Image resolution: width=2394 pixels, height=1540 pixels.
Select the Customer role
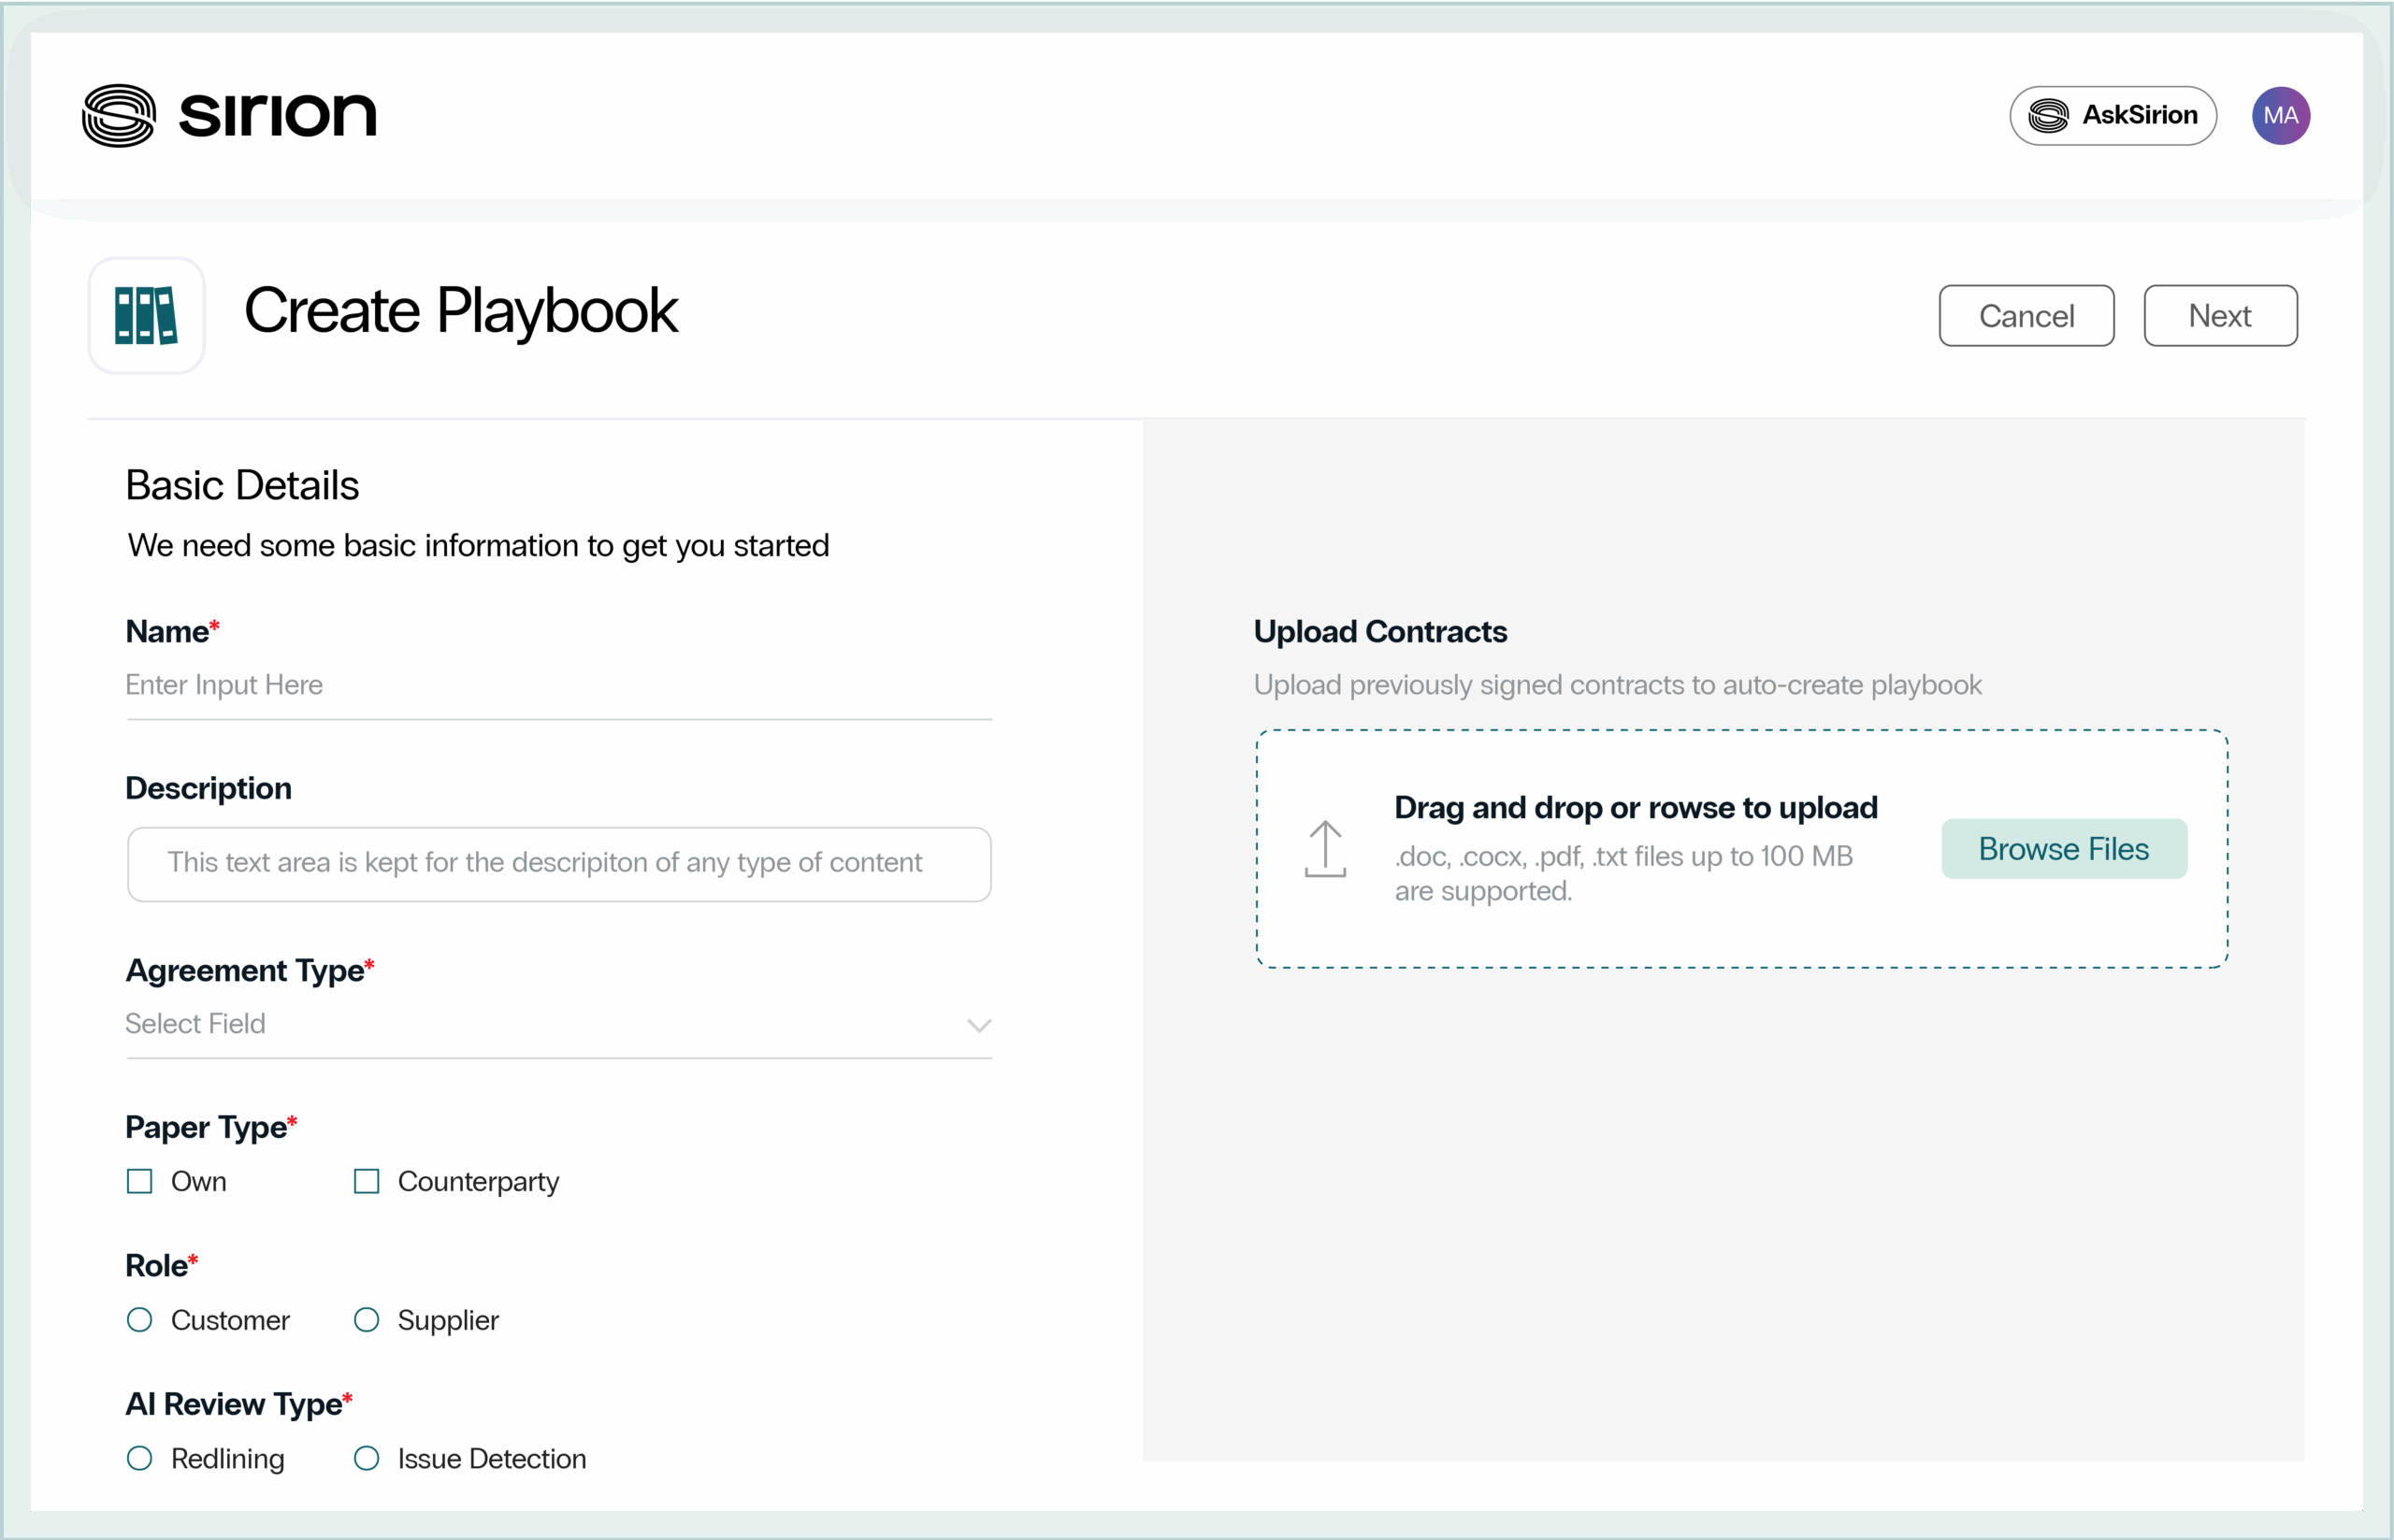139,1320
